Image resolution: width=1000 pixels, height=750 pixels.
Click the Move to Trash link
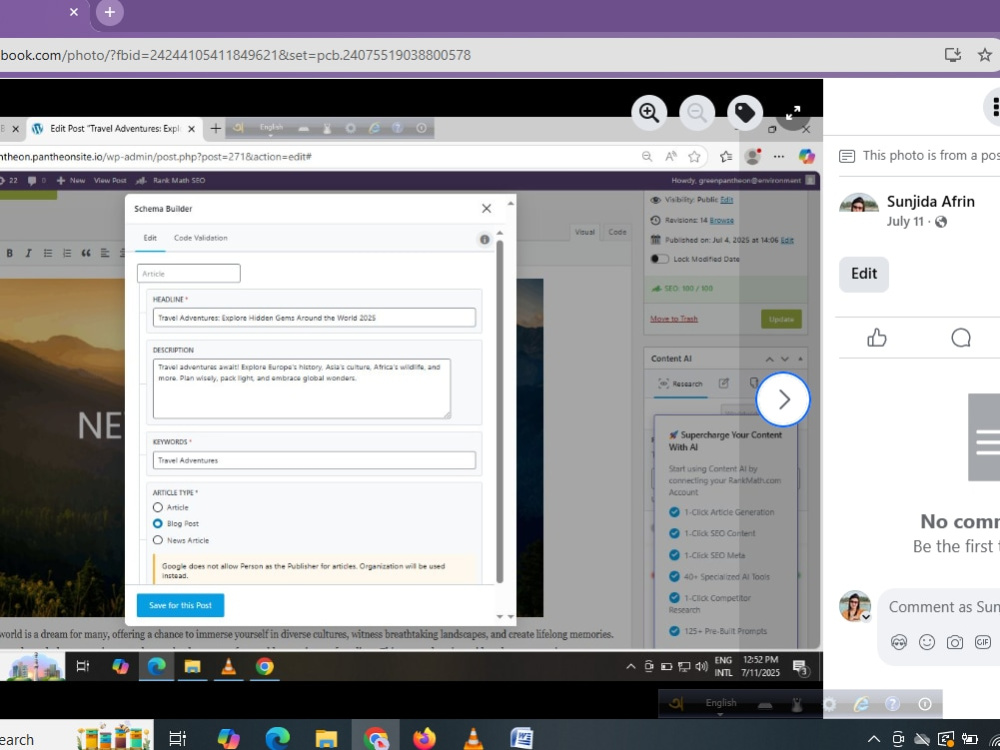pos(673,319)
